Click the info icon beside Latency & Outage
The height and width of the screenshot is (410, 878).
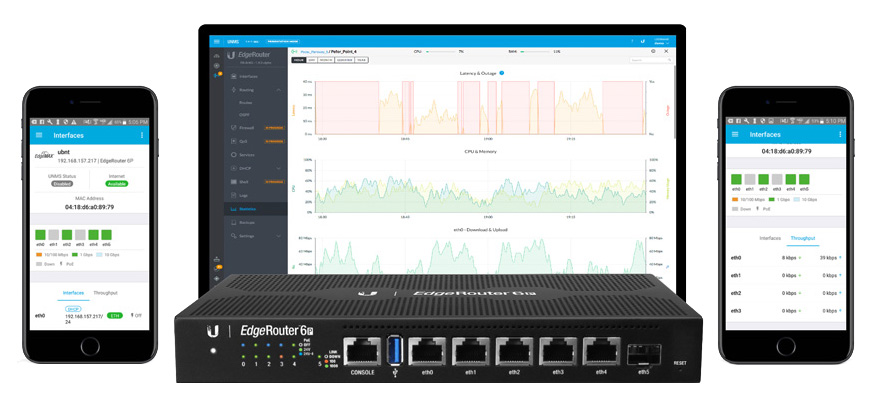[x=502, y=73]
